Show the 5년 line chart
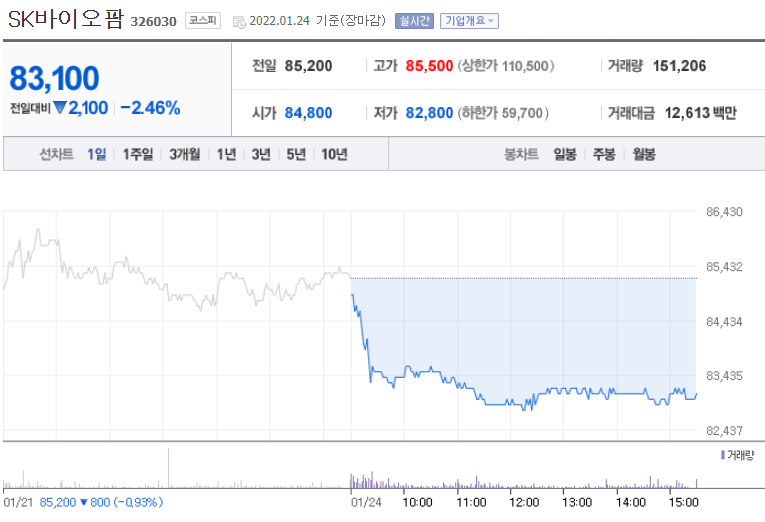765x522 pixels. [x=296, y=154]
